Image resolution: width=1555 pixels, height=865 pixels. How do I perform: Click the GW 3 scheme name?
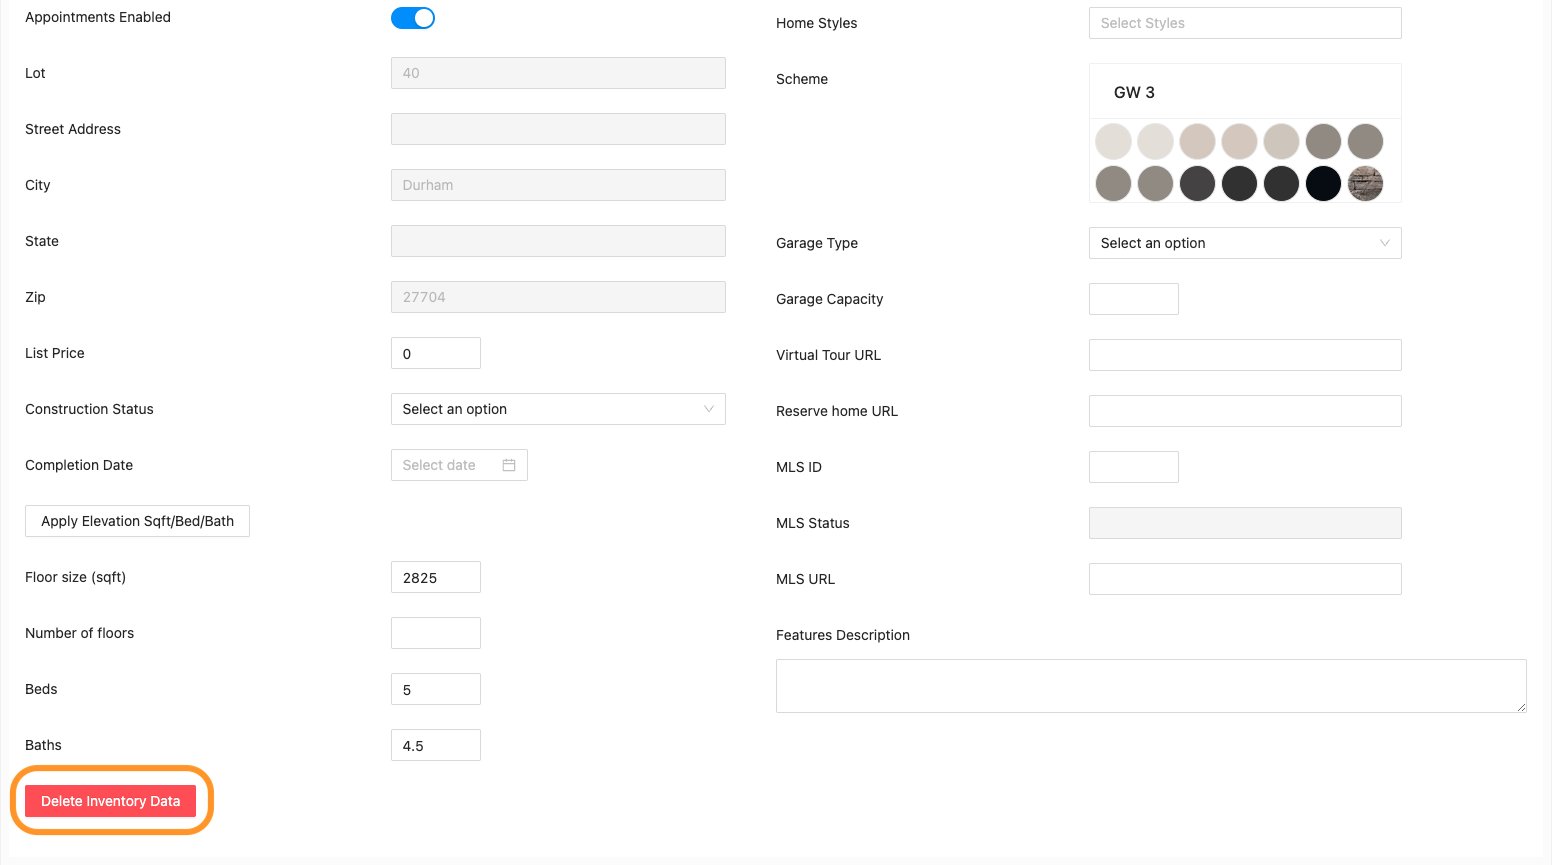(1134, 92)
